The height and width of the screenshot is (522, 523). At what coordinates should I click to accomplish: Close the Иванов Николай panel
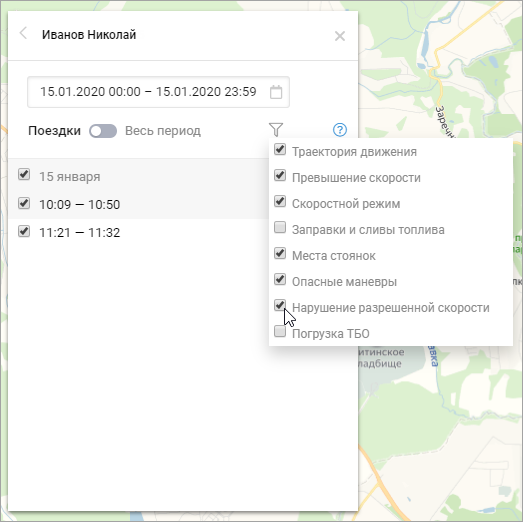point(340,36)
